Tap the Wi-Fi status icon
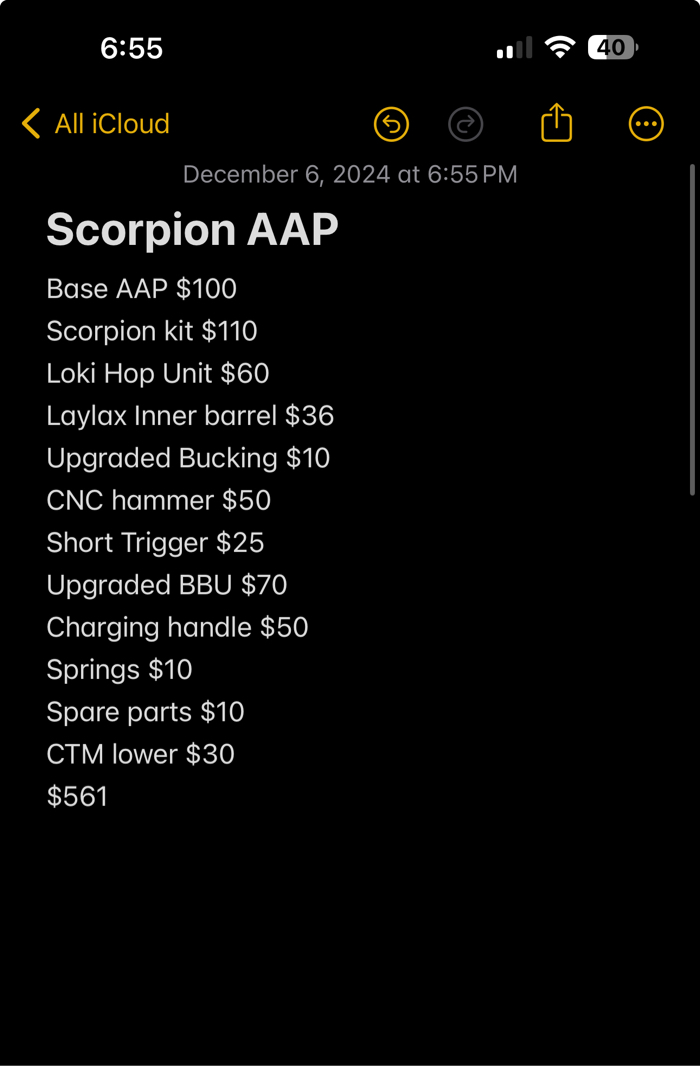This screenshot has height=1066, width=700. pyautogui.click(x=559, y=47)
